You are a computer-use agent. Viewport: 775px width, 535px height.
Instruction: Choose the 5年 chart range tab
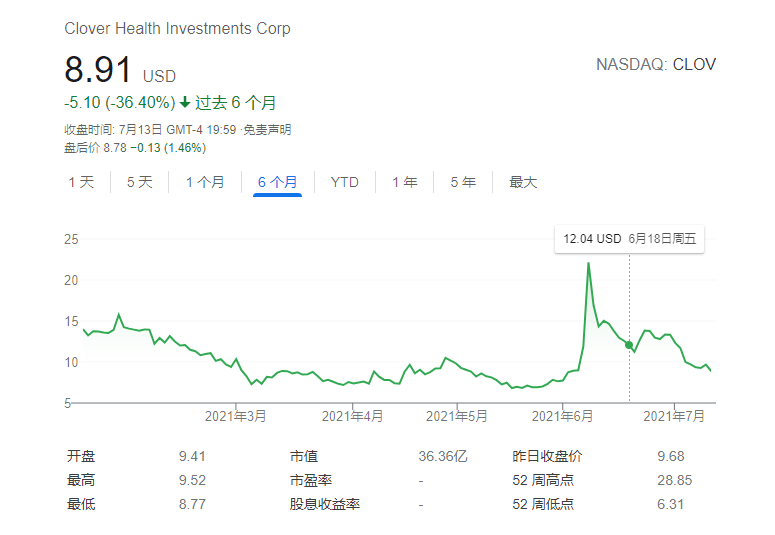pyautogui.click(x=462, y=182)
